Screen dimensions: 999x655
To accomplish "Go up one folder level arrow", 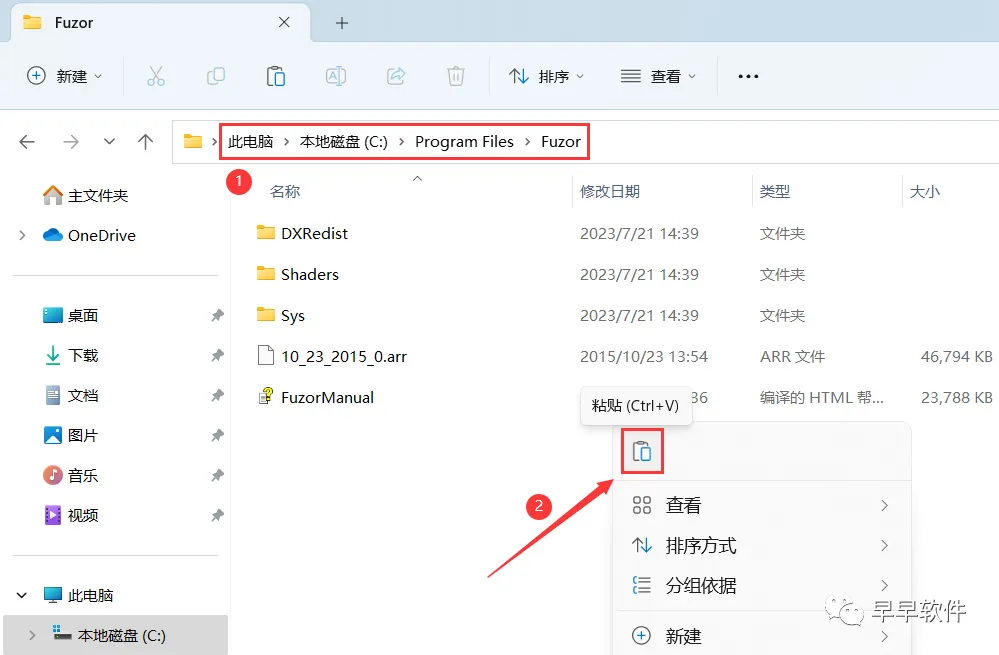I will click(x=145, y=141).
